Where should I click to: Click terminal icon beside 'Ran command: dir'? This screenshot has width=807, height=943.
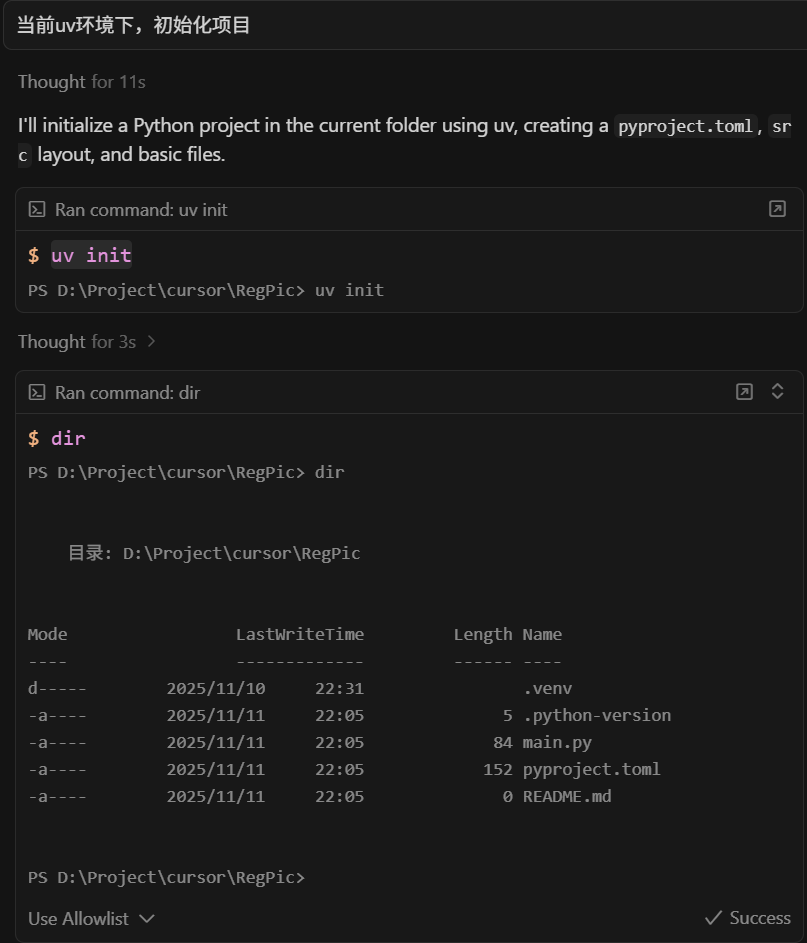click(37, 393)
